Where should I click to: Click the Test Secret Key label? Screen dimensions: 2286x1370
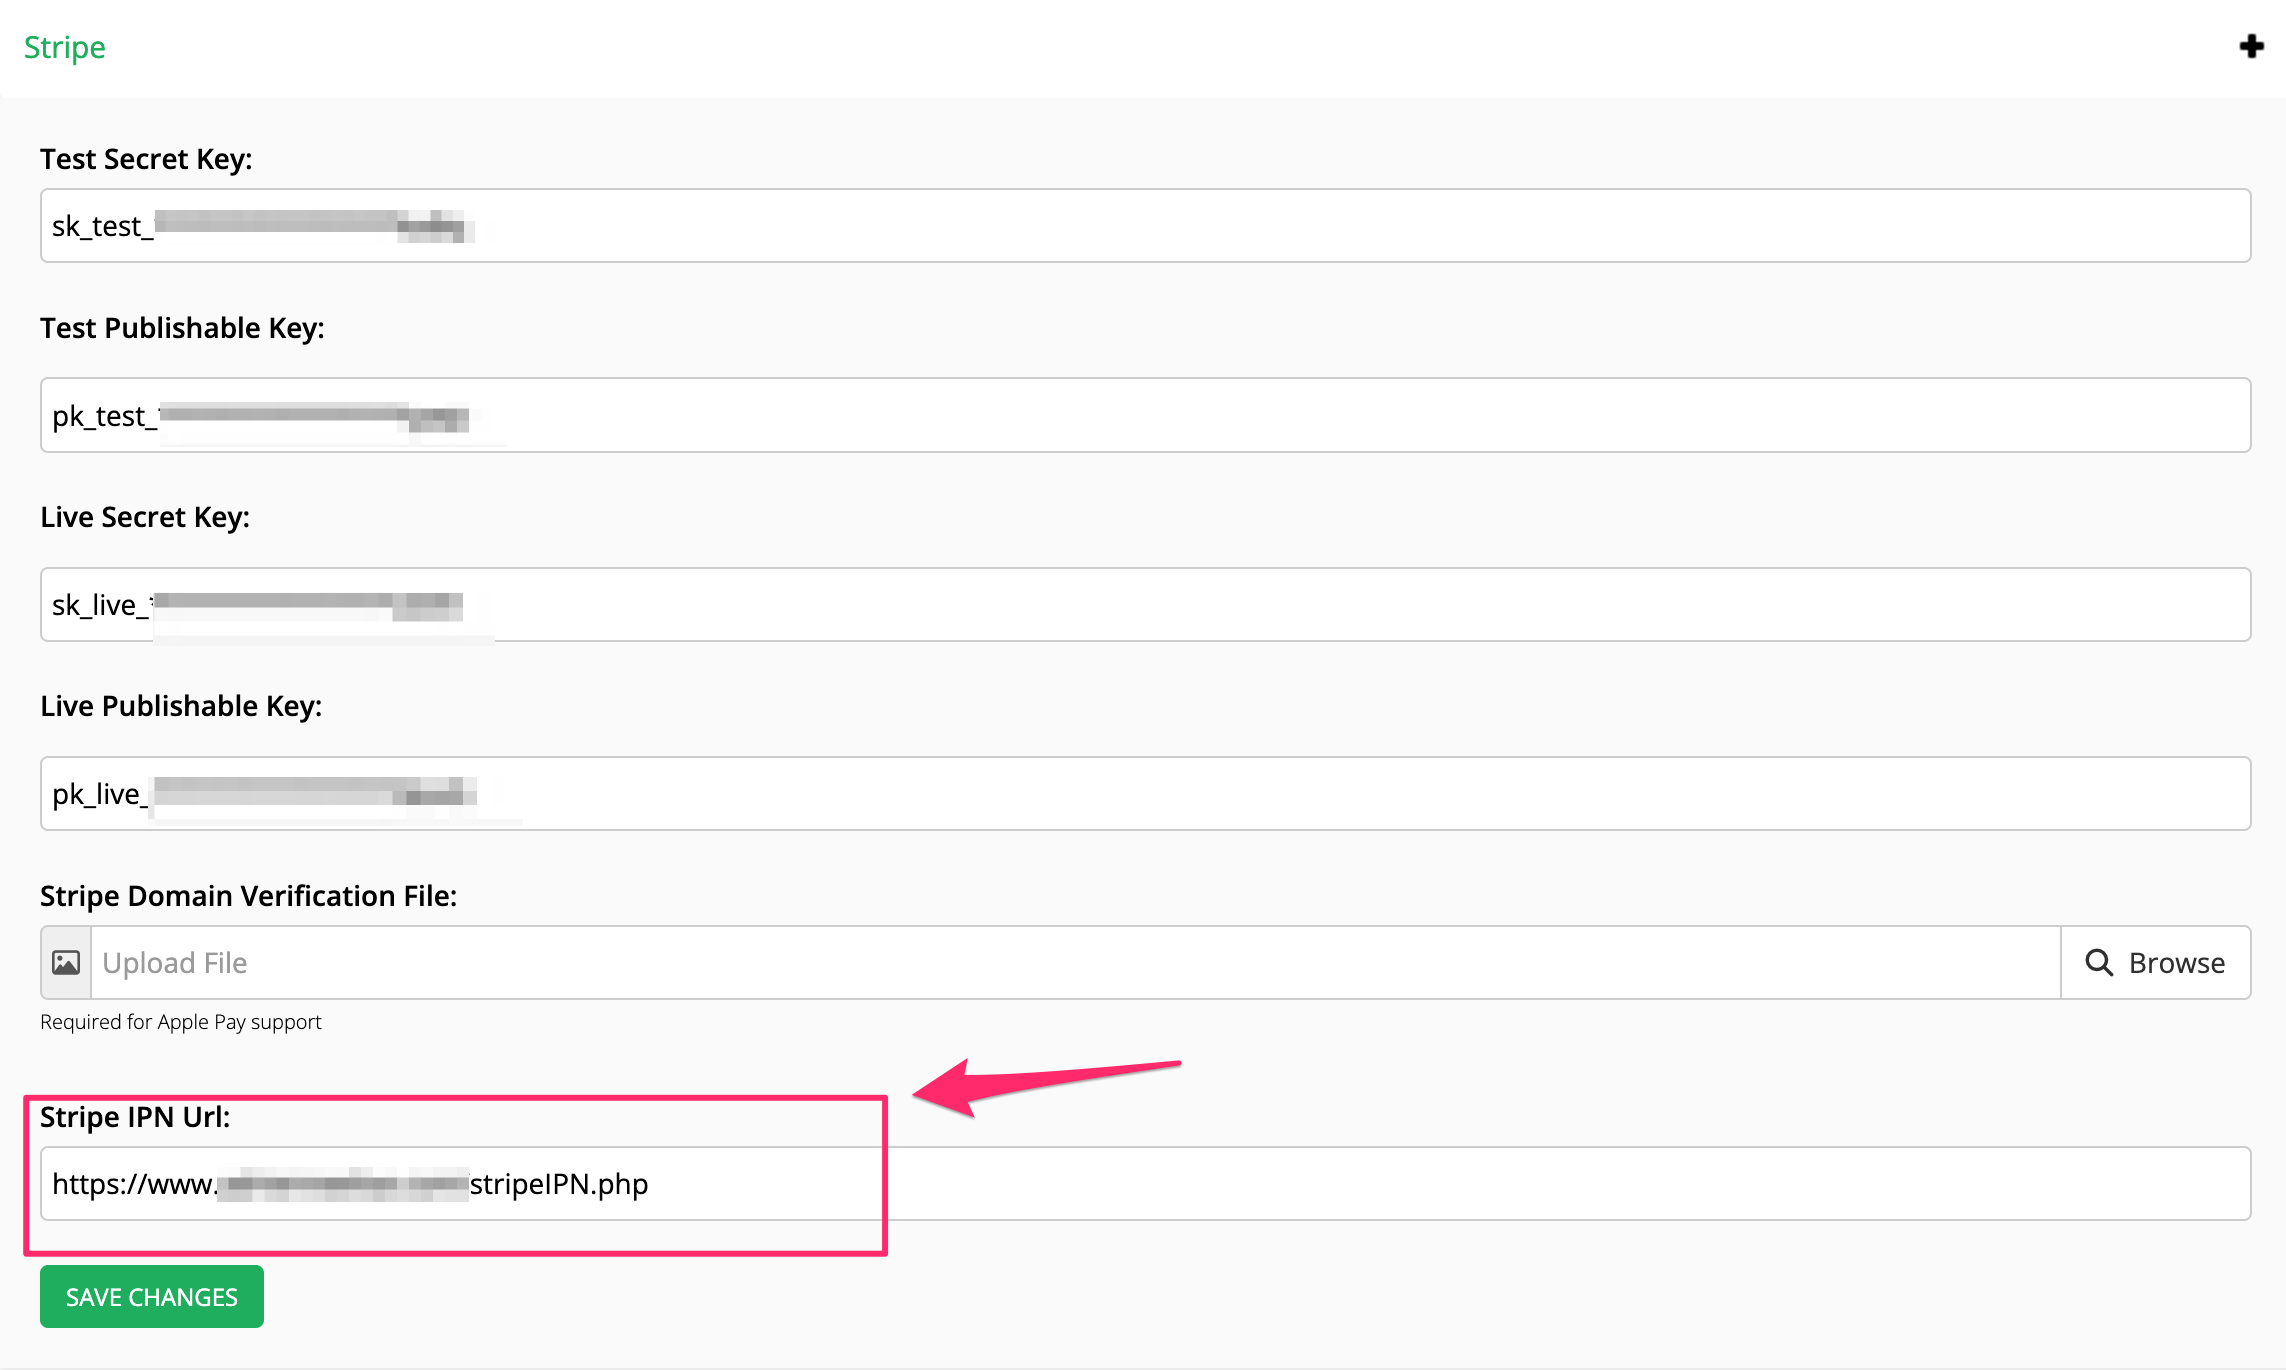point(146,159)
